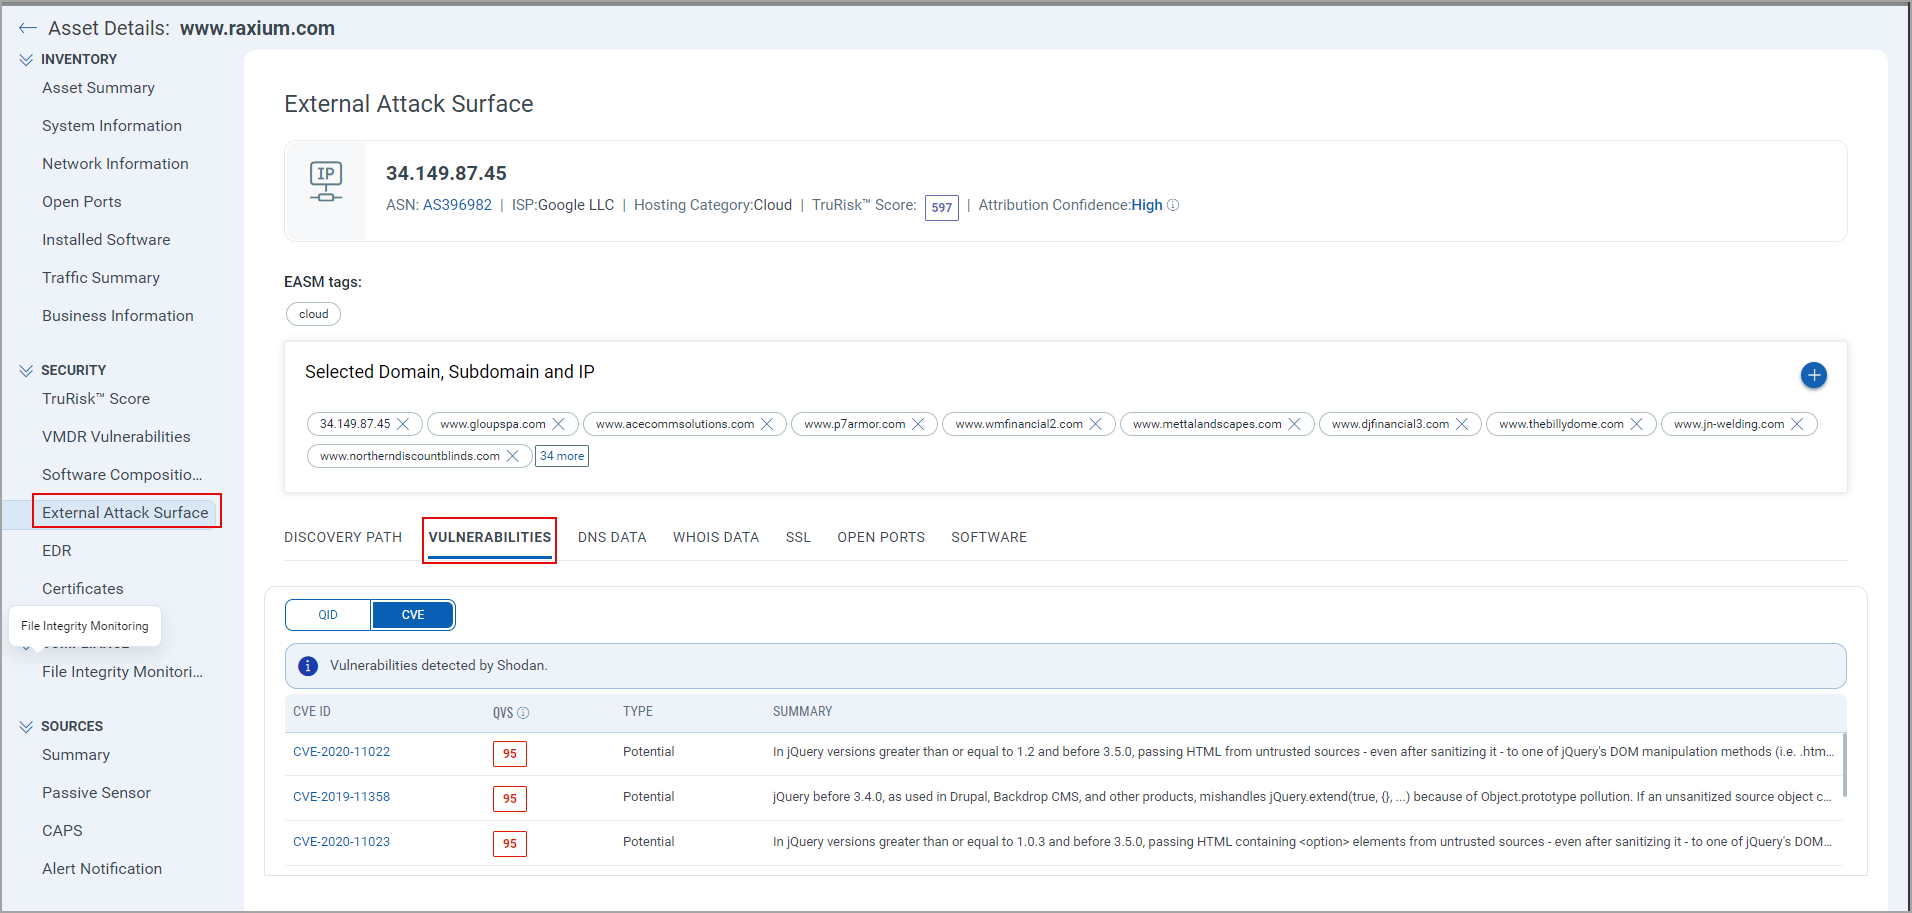1912x913 pixels.
Task: Click the cloud EASM tag
Action: 313,313
